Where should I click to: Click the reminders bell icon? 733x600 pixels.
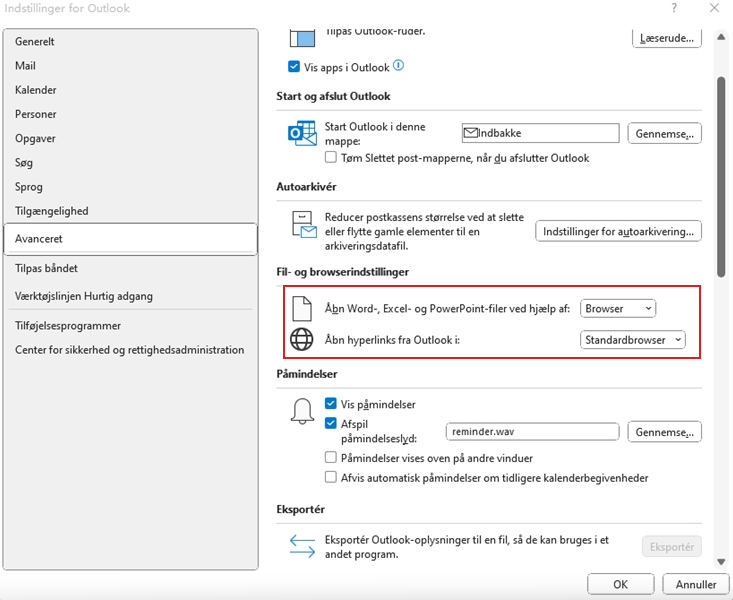click(302, 412)
